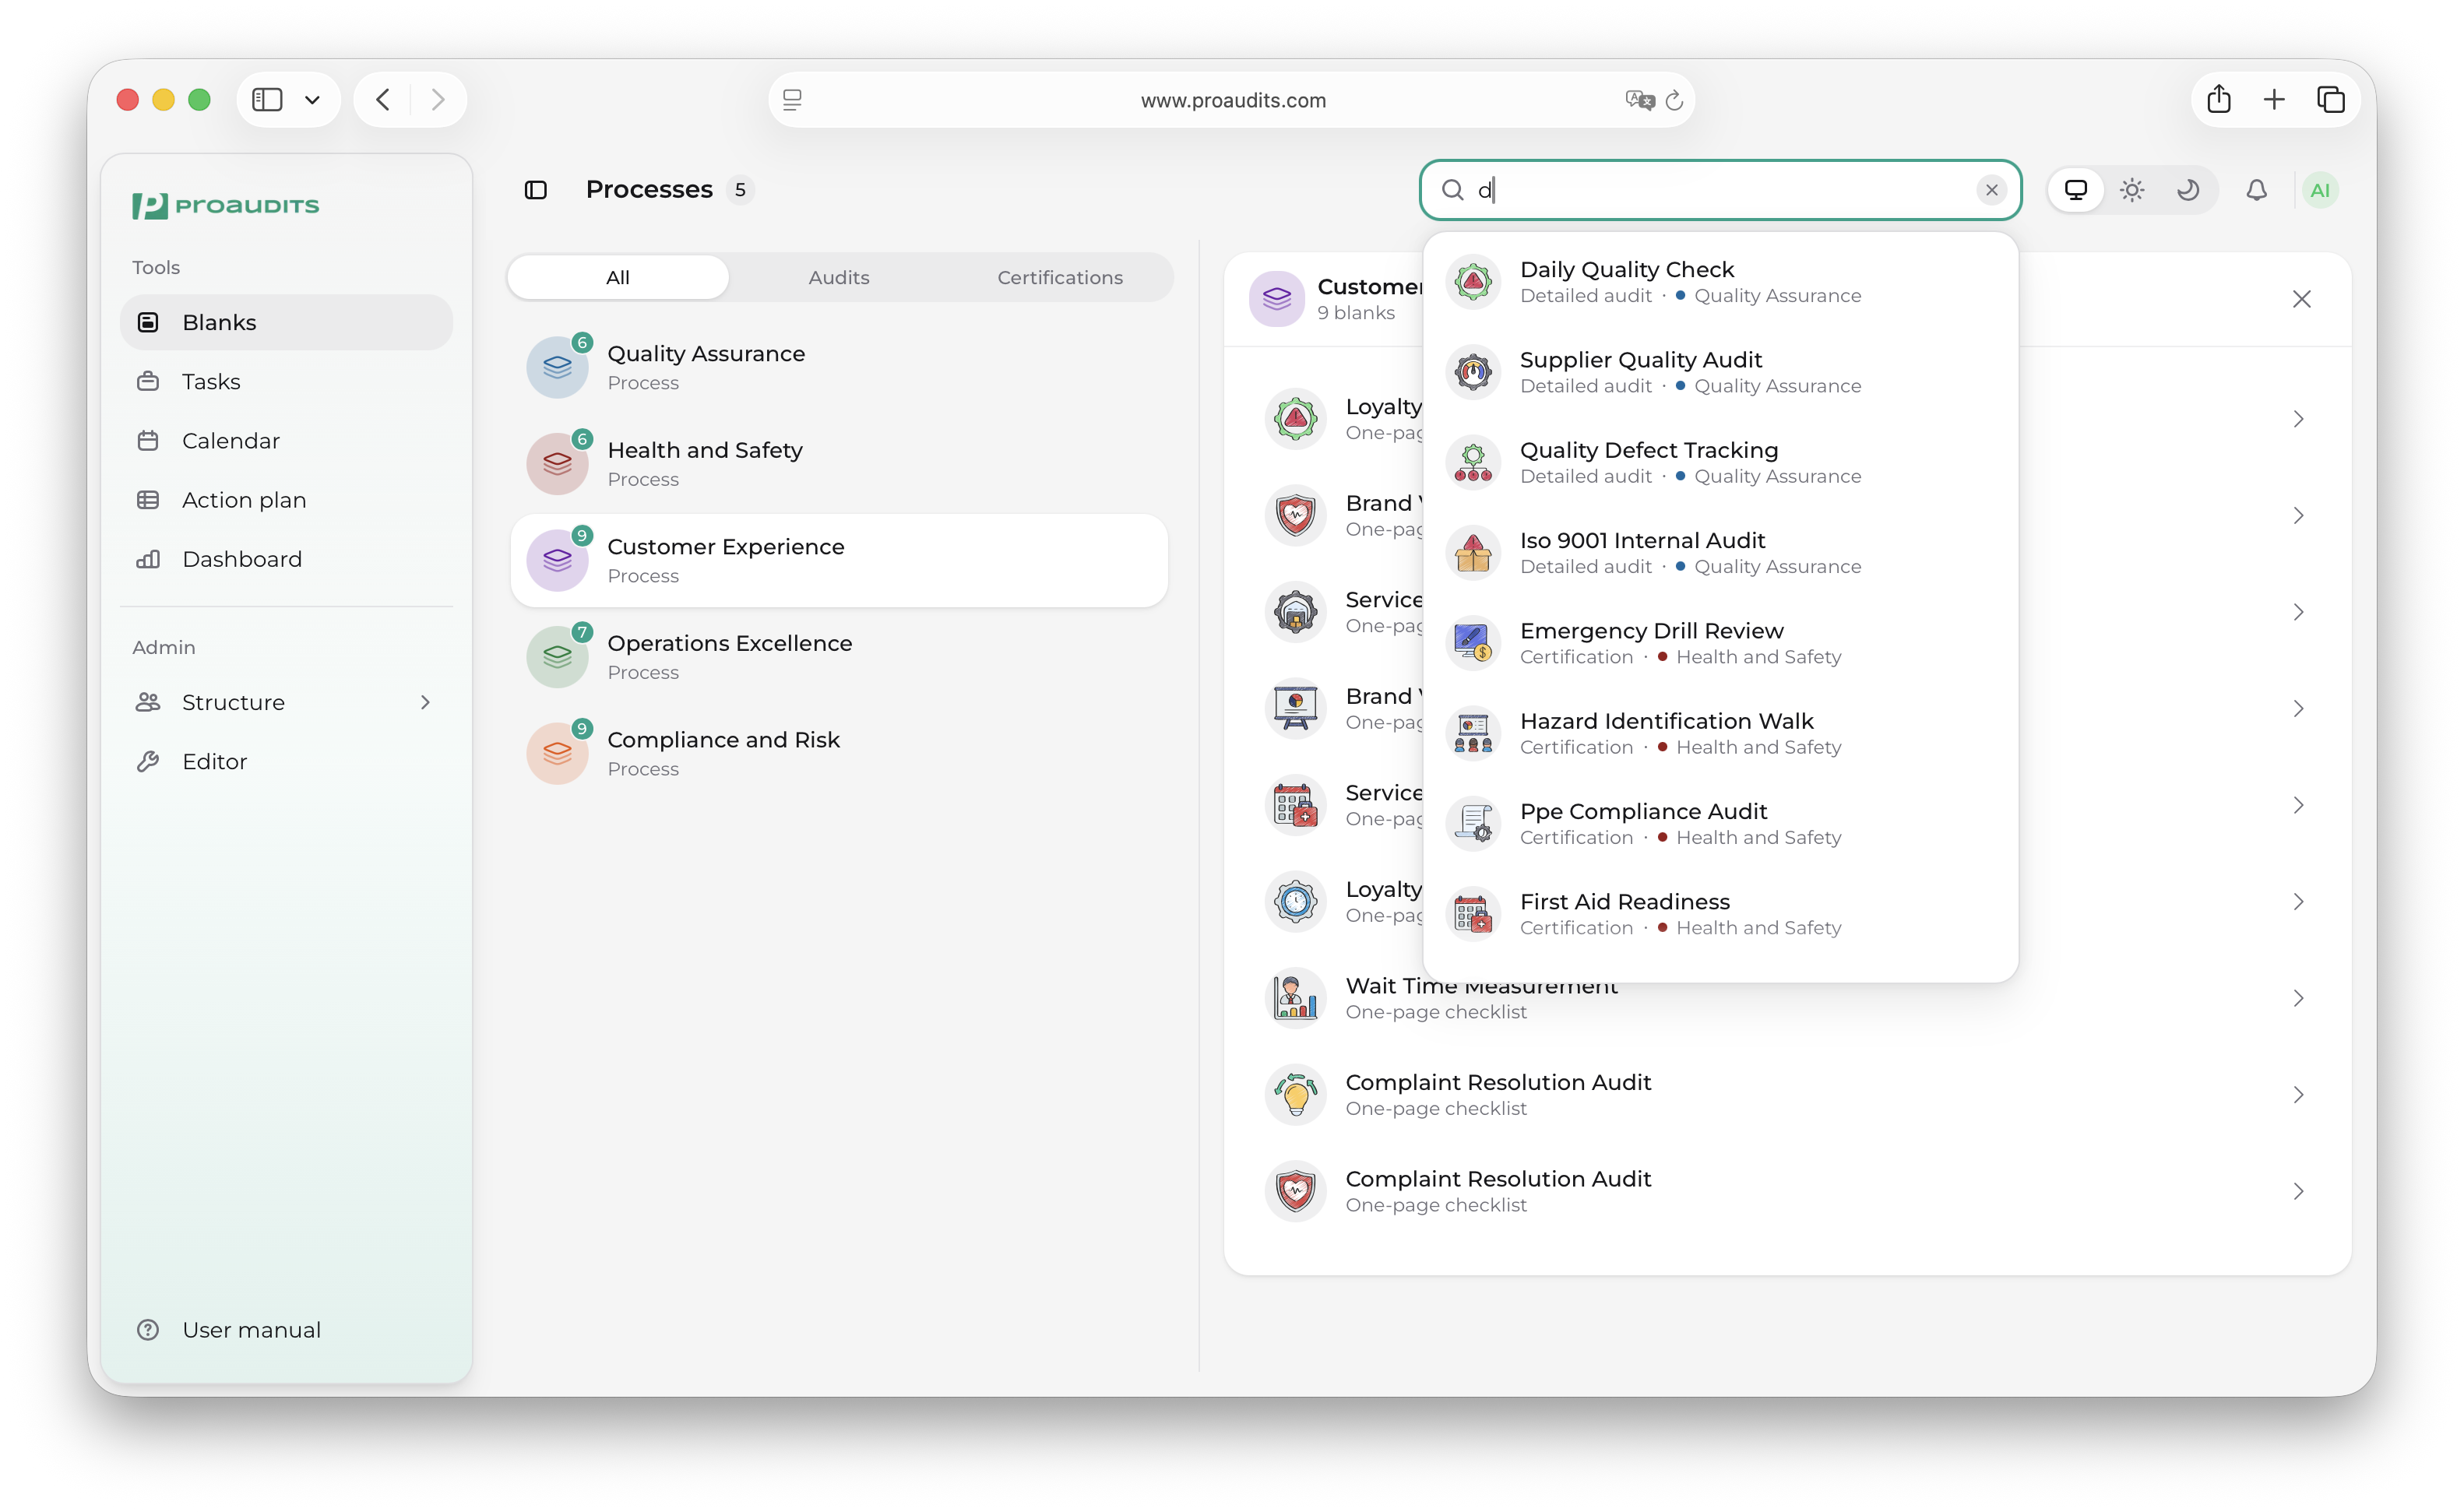This screenshot has height=1512, width=2464.
Task: Click Safari share icon
Action: click(x=2219, y=99)
